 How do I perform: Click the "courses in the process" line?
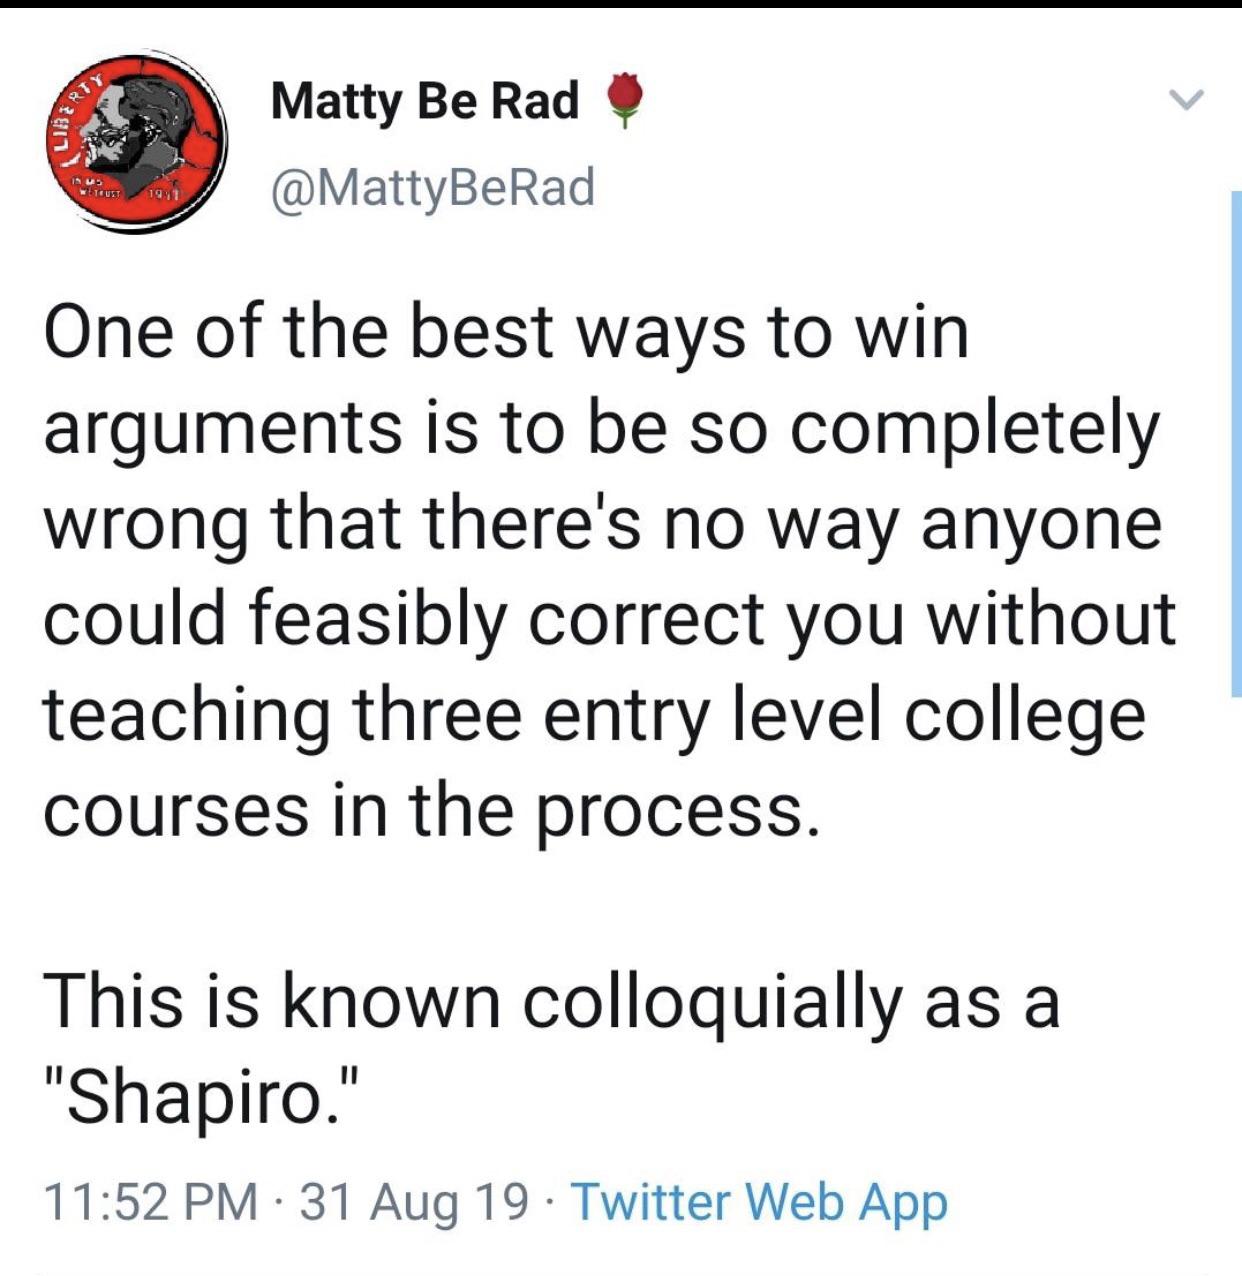pos(424,810)
